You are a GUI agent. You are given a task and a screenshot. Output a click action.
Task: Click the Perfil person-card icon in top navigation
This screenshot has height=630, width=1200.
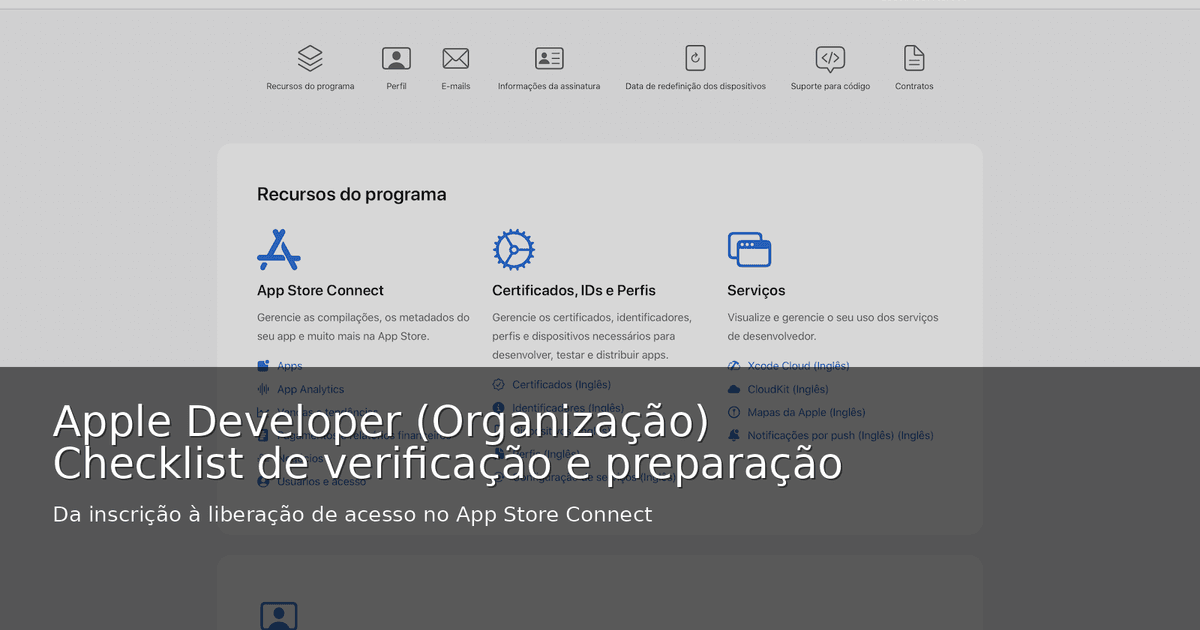click(396, 58)
